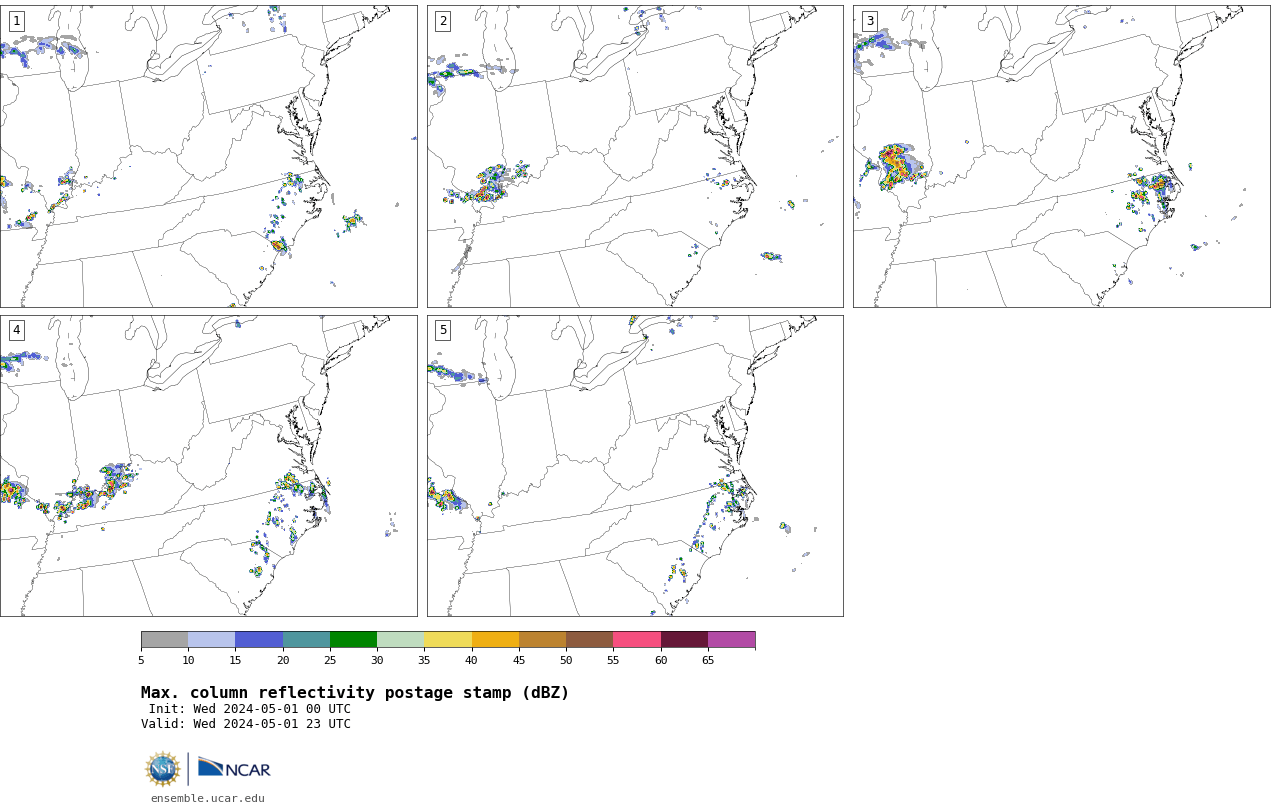The width and height of the screenshot is (1280, 809).
Task: Open ensemble member 1 map panel
Action: (208, 156)
